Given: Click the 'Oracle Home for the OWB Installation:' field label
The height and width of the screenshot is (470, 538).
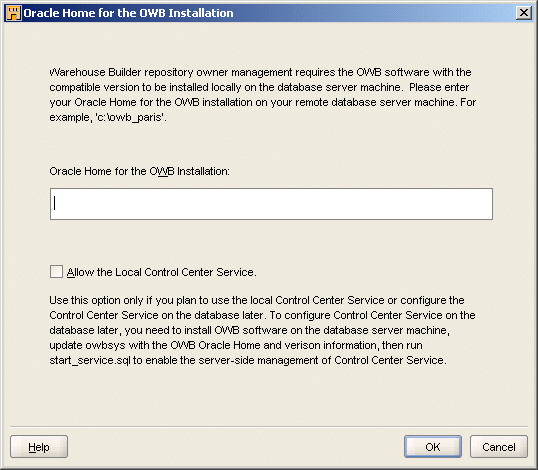Looking at the screenshot, I should click(139, 171).
